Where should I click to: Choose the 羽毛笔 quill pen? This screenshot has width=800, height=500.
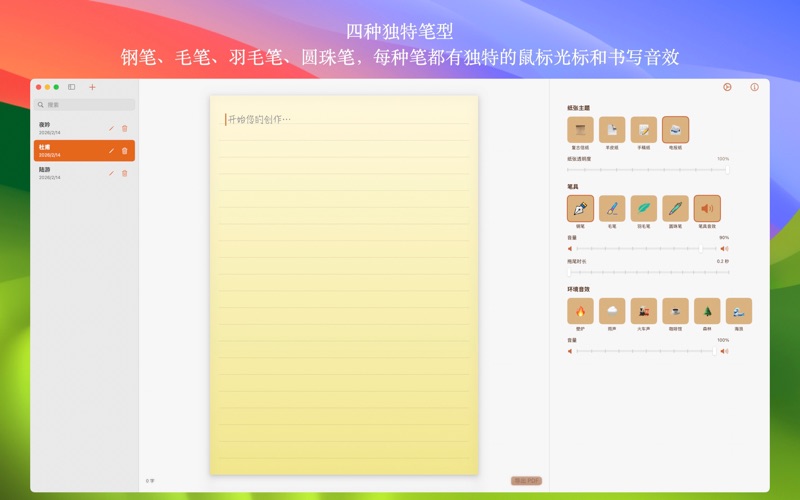click(x=643, y=208)
